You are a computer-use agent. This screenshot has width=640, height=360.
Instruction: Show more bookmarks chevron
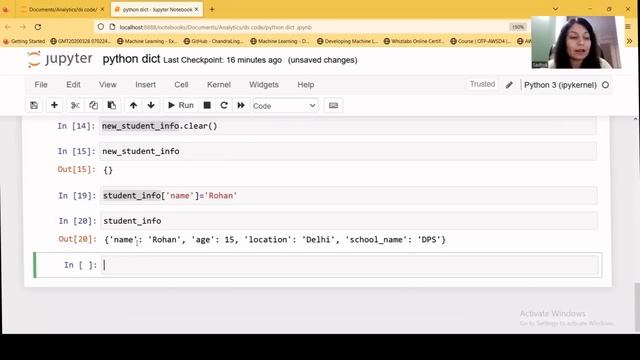pos(629,41)
